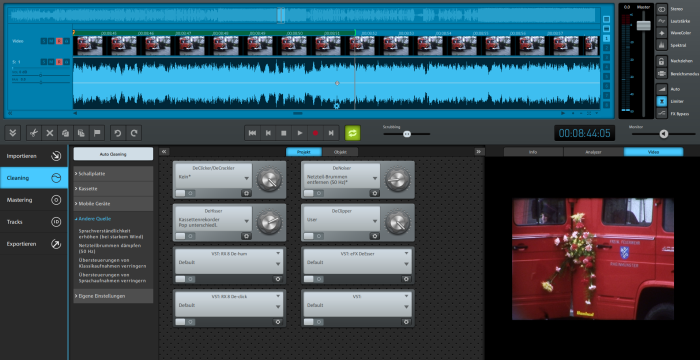Open DeNoiser settings gear
This screenshot has height=360, width=700.
[x=374, y=193]
